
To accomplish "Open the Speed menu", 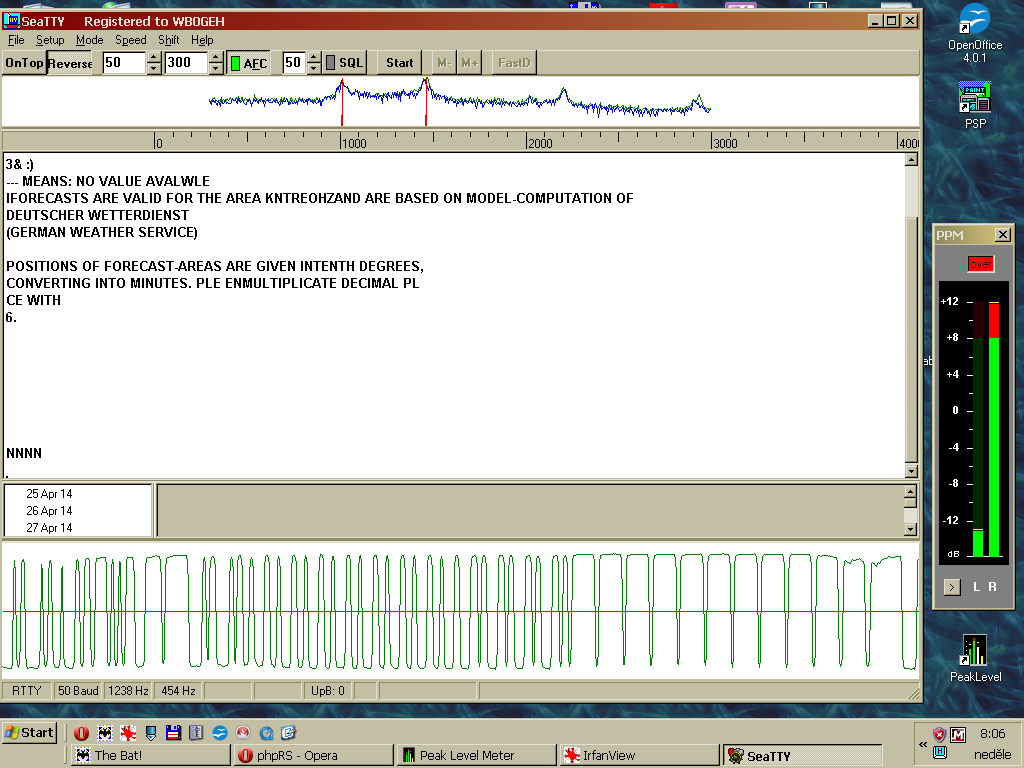I will [131, 40].
